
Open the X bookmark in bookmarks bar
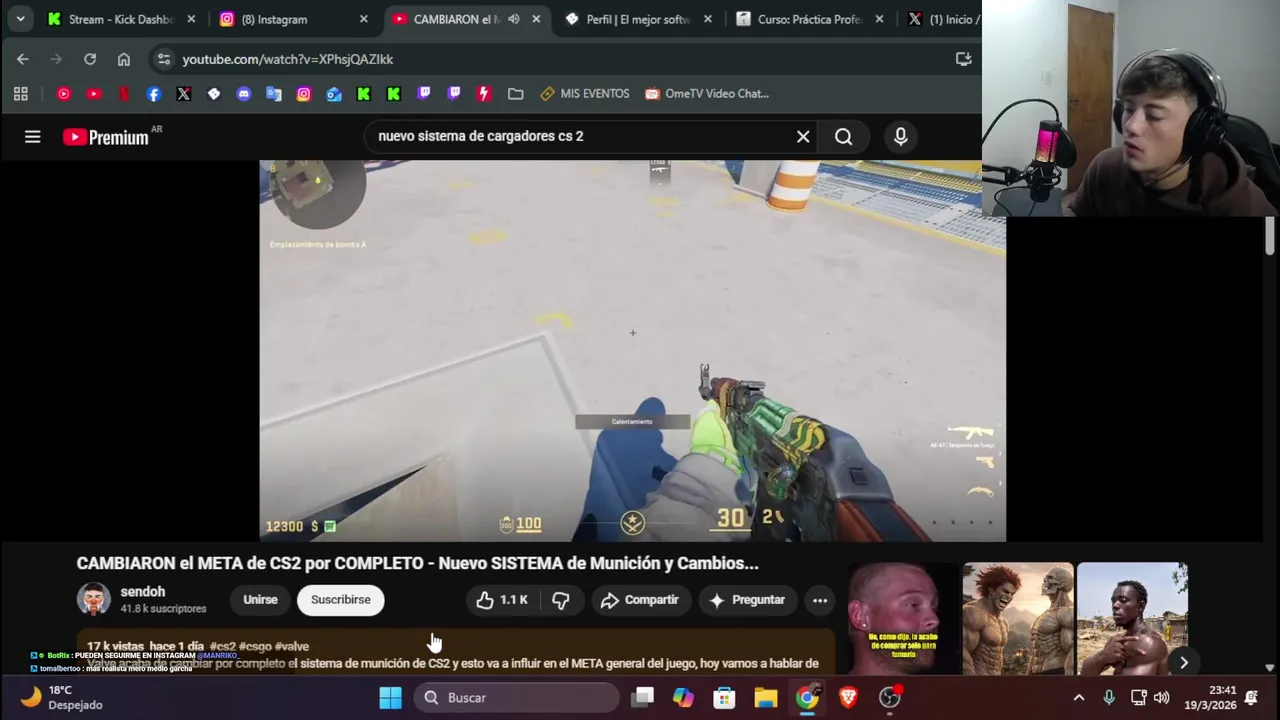pos(184,94)
